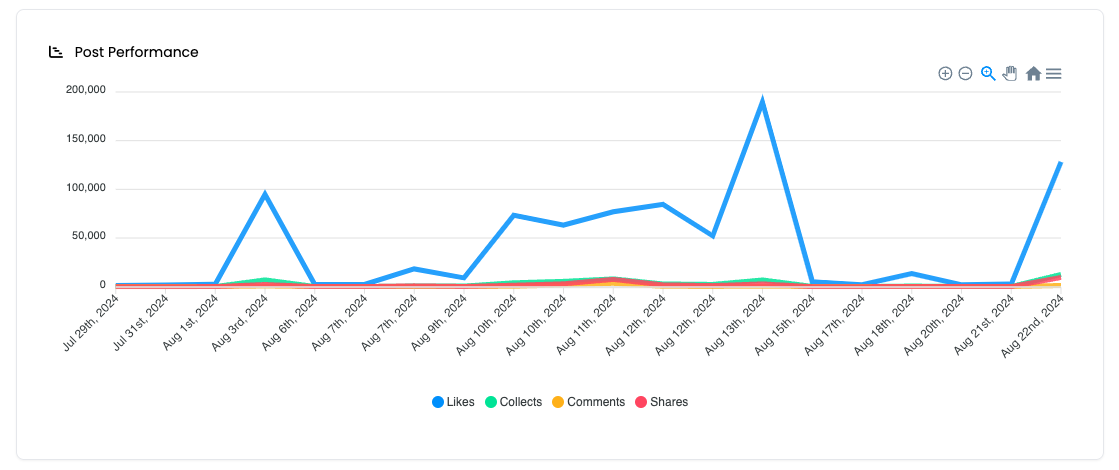Click the Jul 29th, 2024 axis label

pos(90,324)
